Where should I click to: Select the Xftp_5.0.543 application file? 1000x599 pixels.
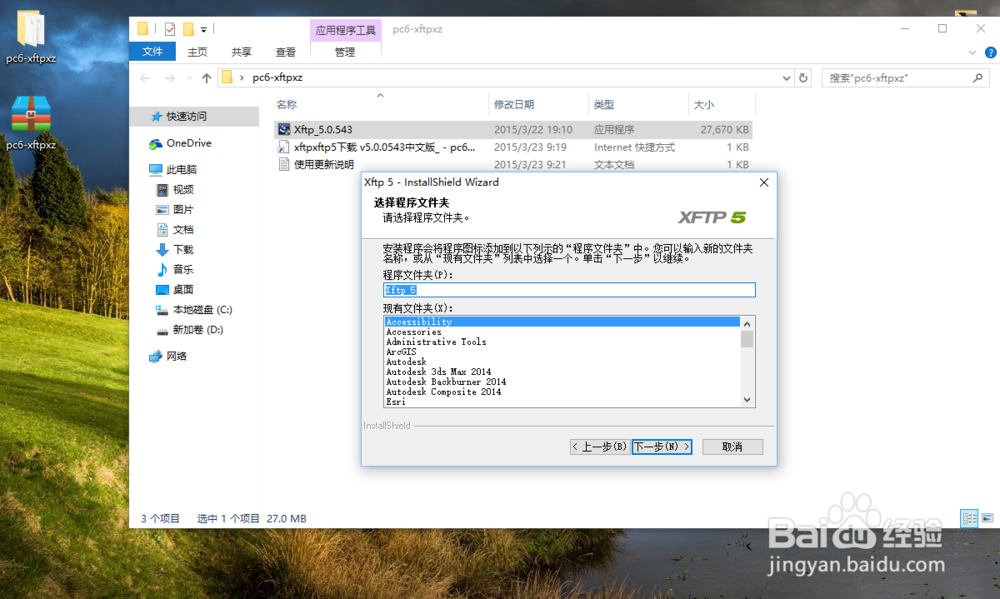[513, 129]
